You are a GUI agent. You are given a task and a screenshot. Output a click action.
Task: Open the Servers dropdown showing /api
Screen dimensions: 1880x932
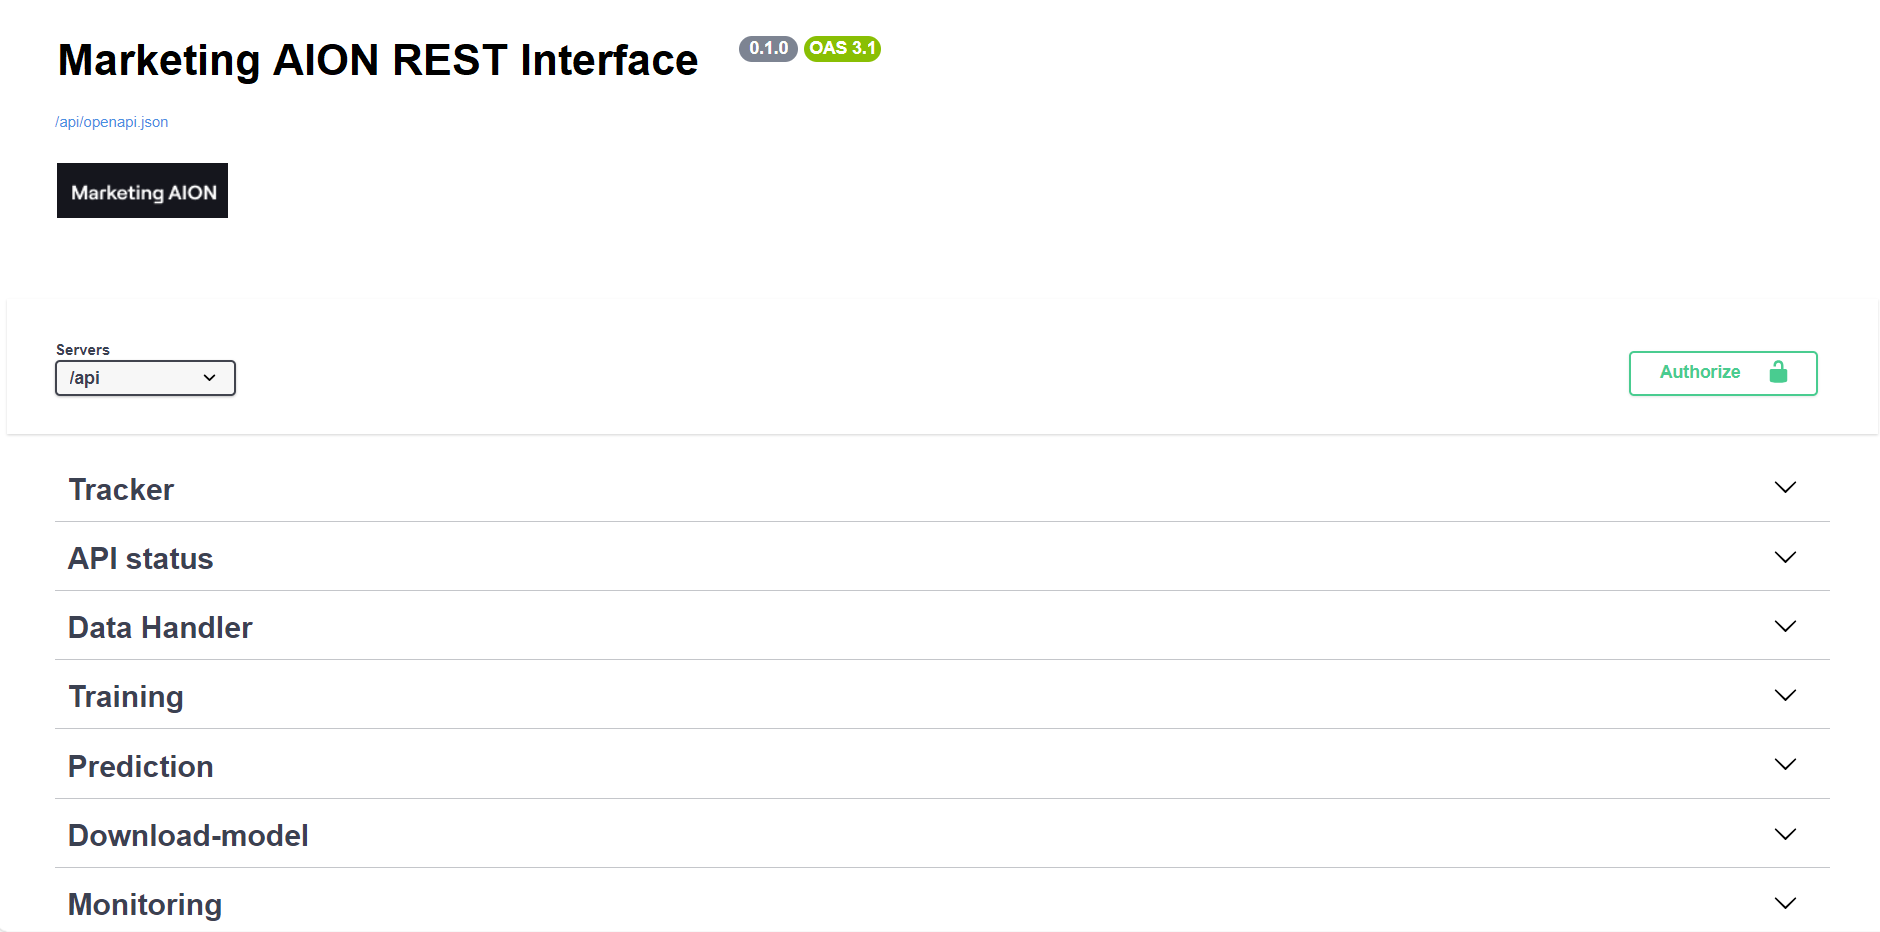click(145, 378)
